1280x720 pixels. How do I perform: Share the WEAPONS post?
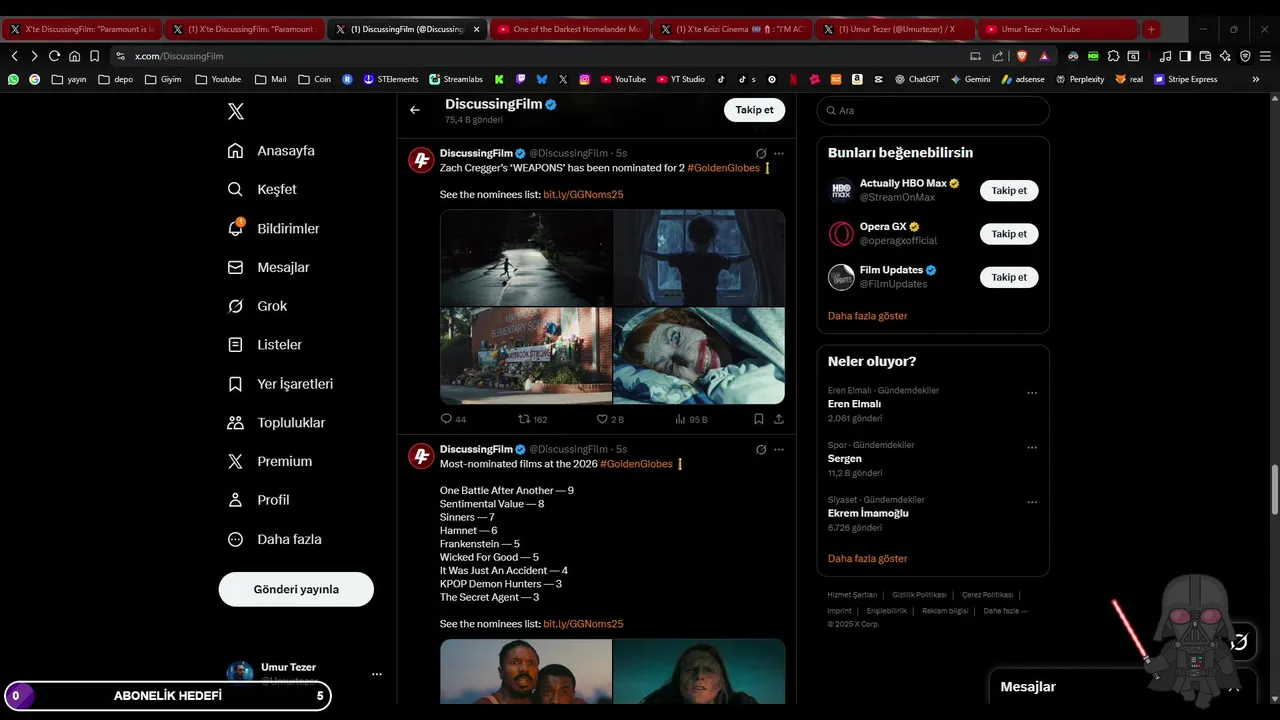pos(779,419)
